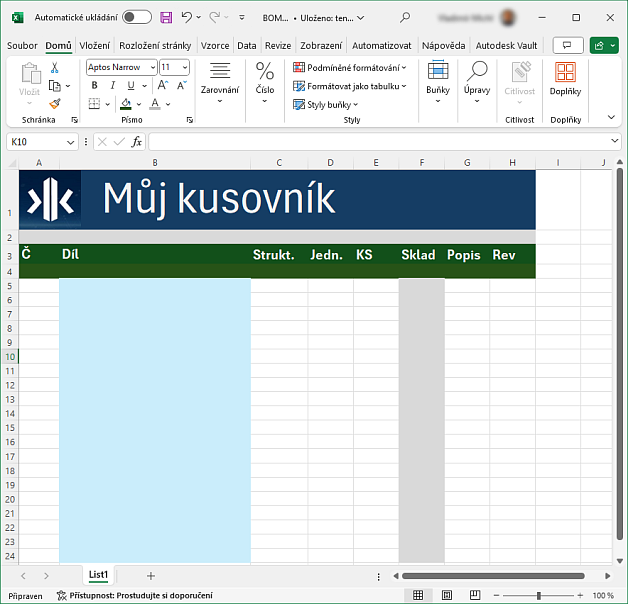Open the search magnifier in title bar
The height and width of the screenshot is (604, 628).
[405, 18]
